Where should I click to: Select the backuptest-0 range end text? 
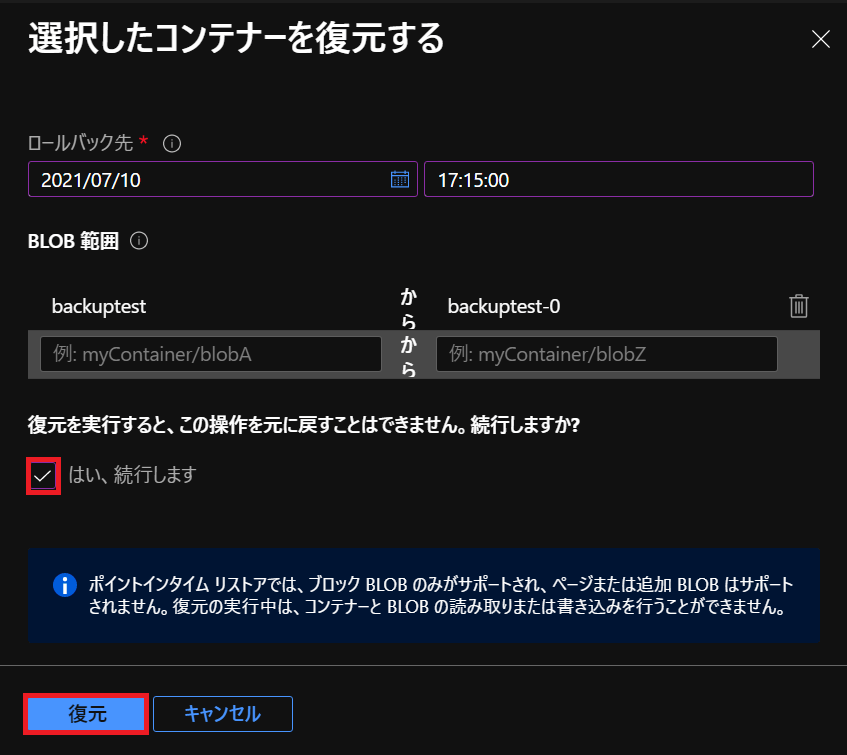coord(503,306)
